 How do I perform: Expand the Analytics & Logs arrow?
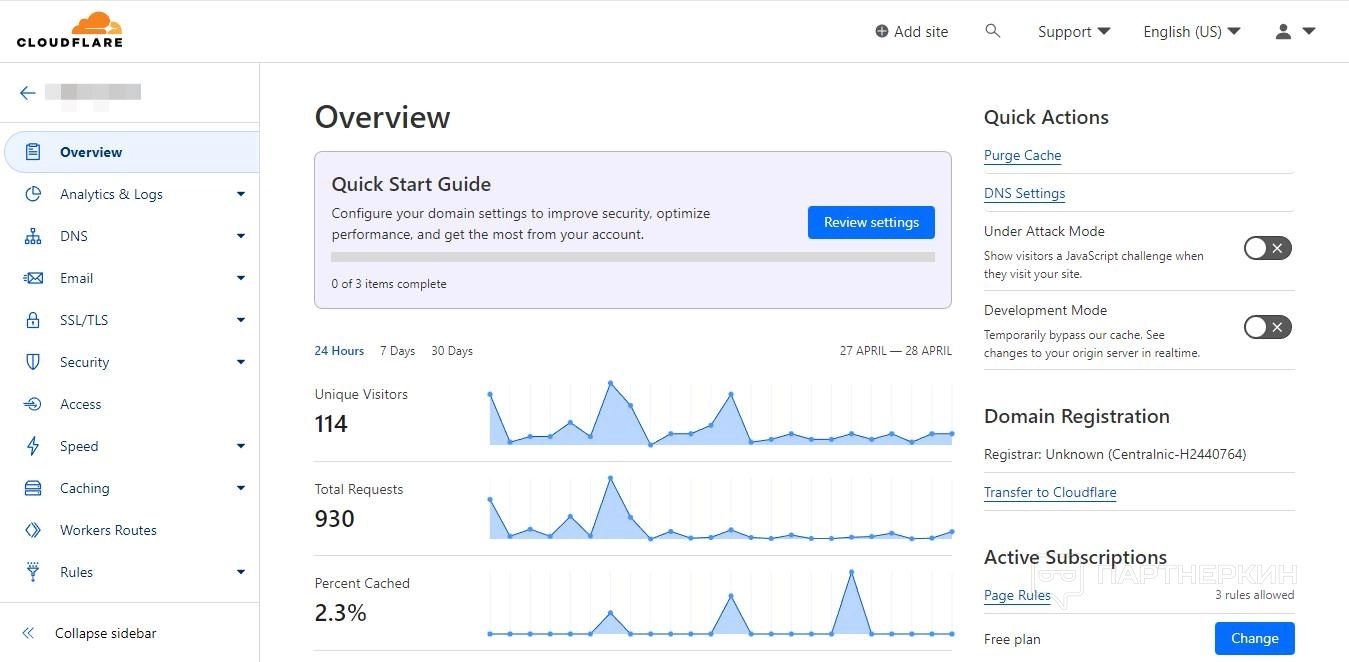(240, 194)
